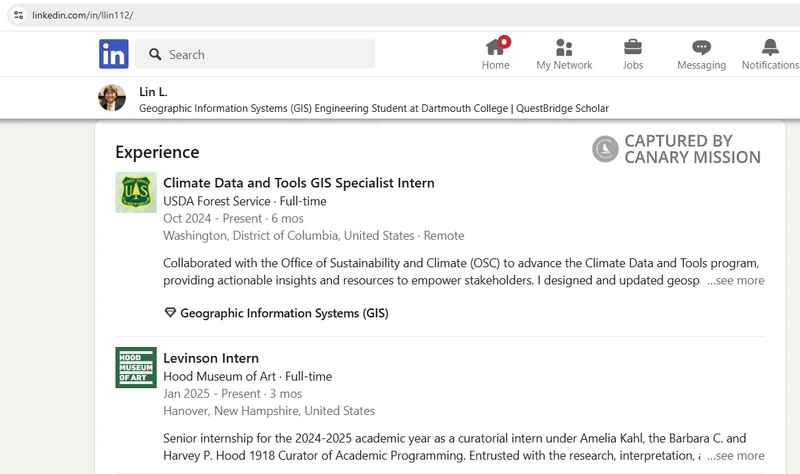Focus the LinkedIn Search input field

point(255,54)
